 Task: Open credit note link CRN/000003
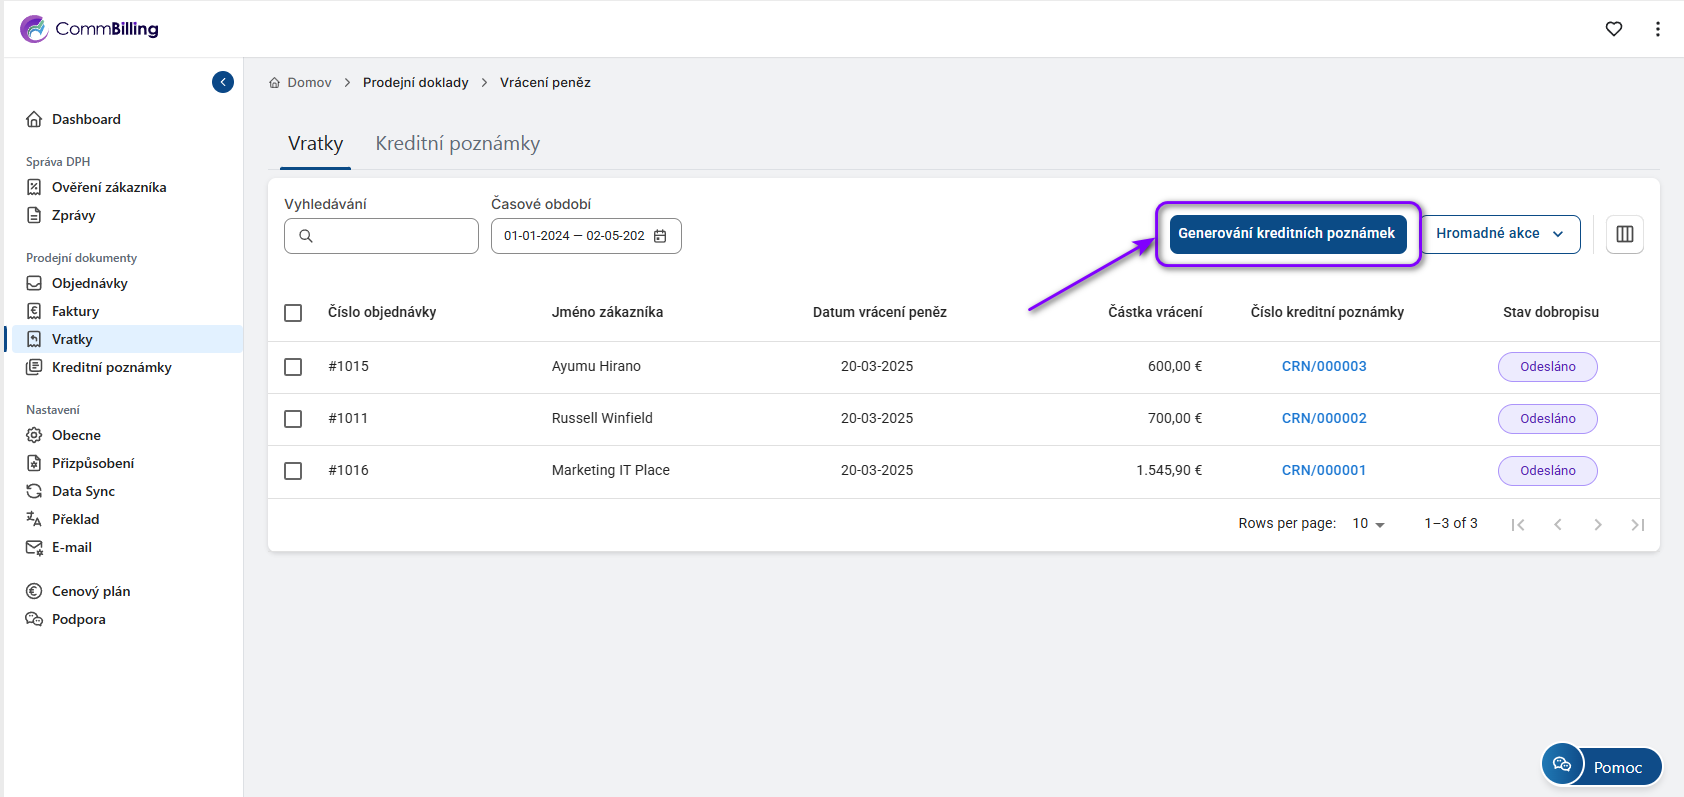pyautogui.click(x=1323, y=367)
